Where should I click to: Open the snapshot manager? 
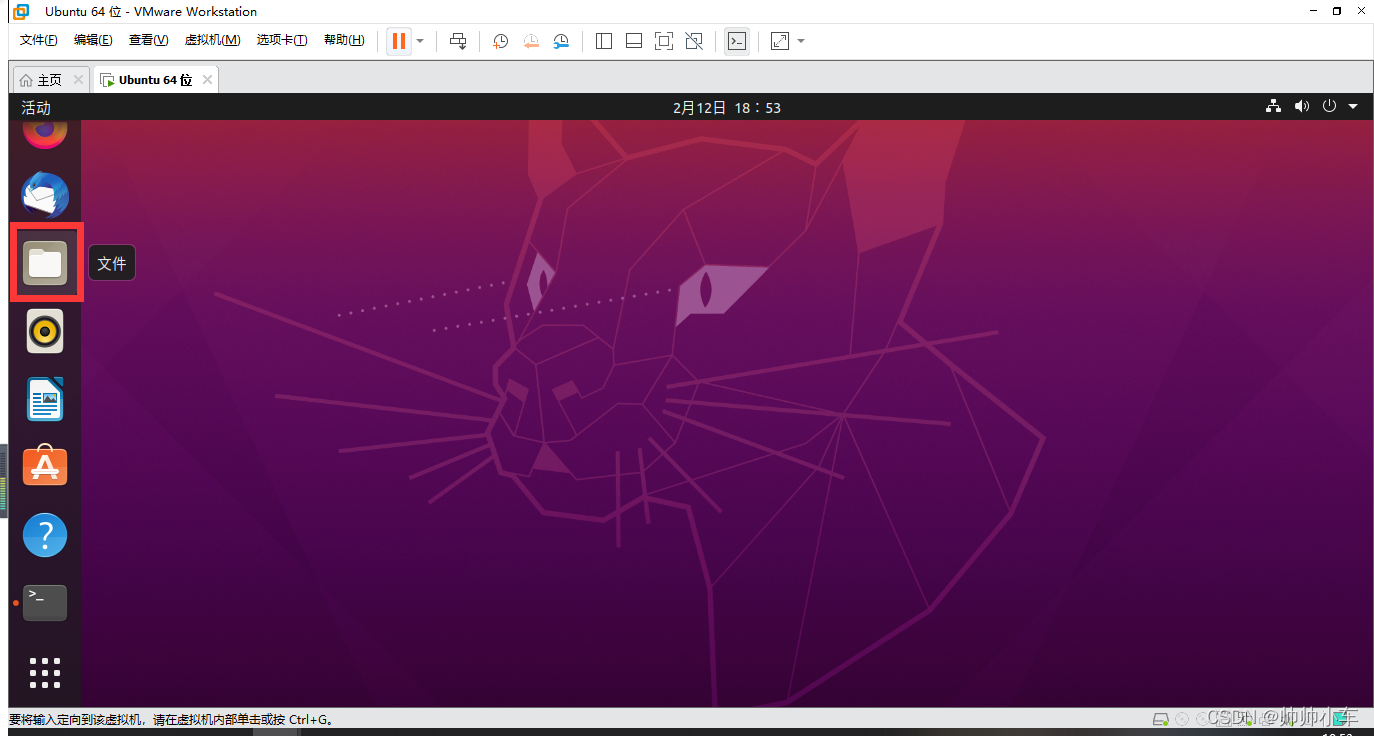coord(562,41)
